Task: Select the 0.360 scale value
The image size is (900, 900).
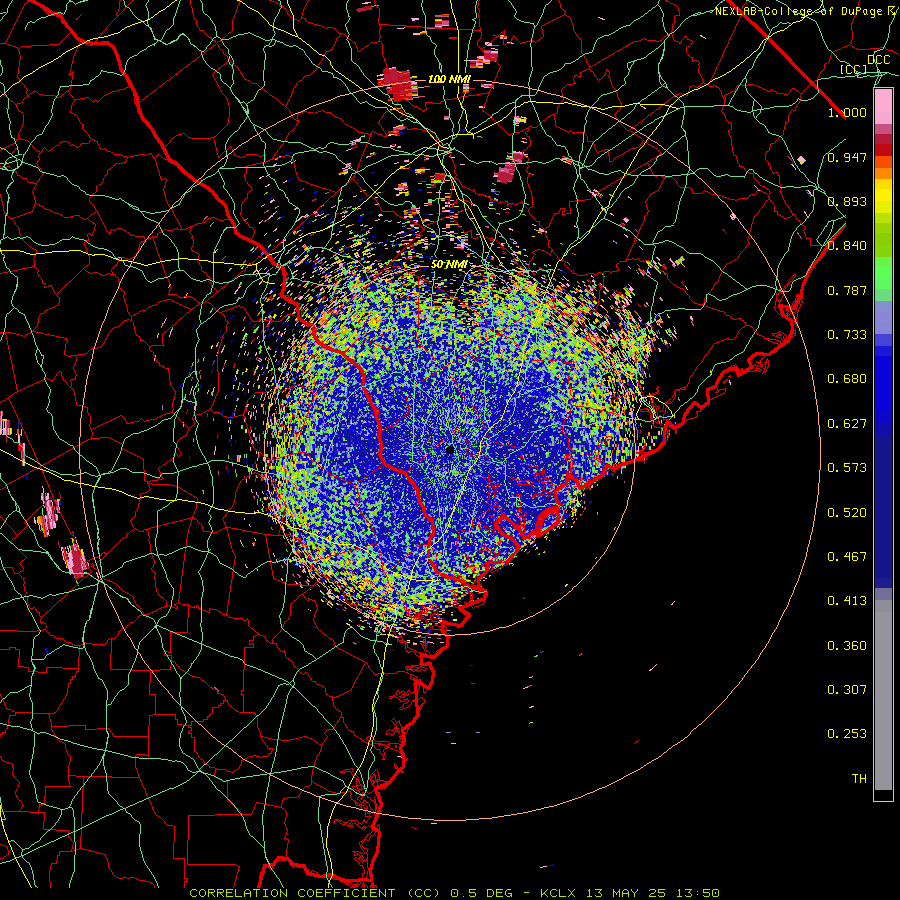Action: click(847, 646)
